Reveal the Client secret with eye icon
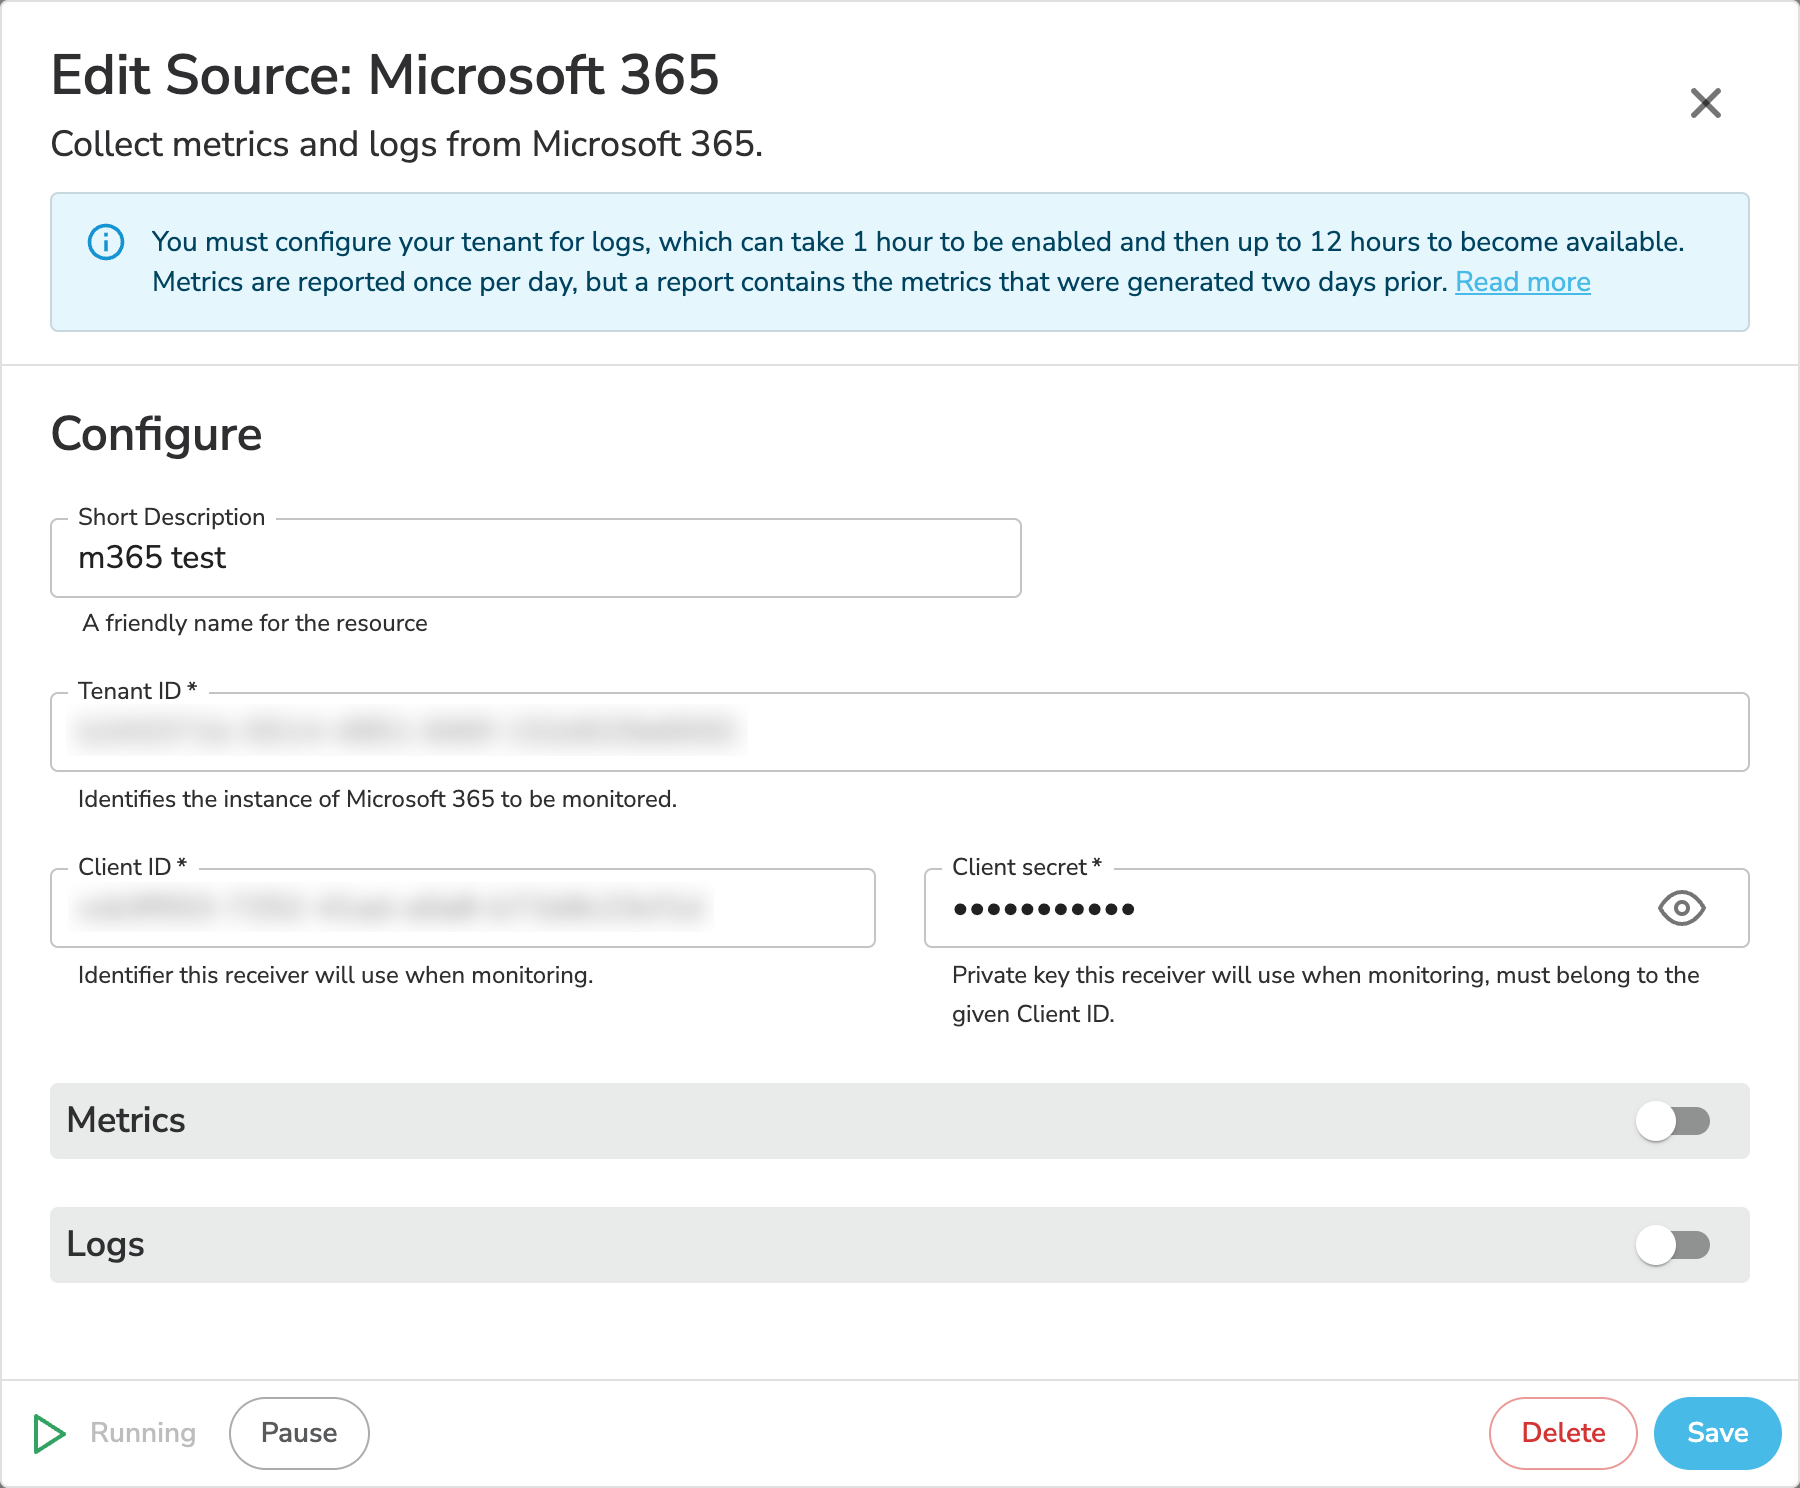The image size is (1800, 1488). pos(1681,908)
